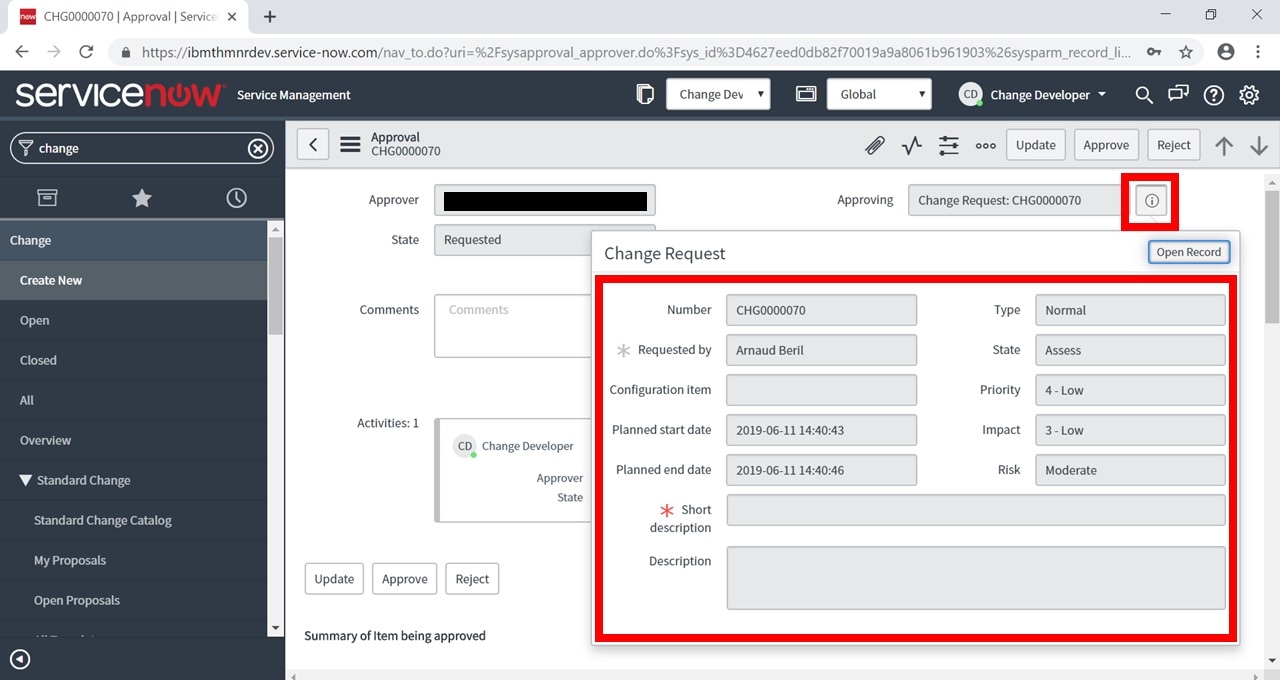Open the Approval form context menu
The height and width of the screenshot is (680, 1280).
(x=349, y=144)
